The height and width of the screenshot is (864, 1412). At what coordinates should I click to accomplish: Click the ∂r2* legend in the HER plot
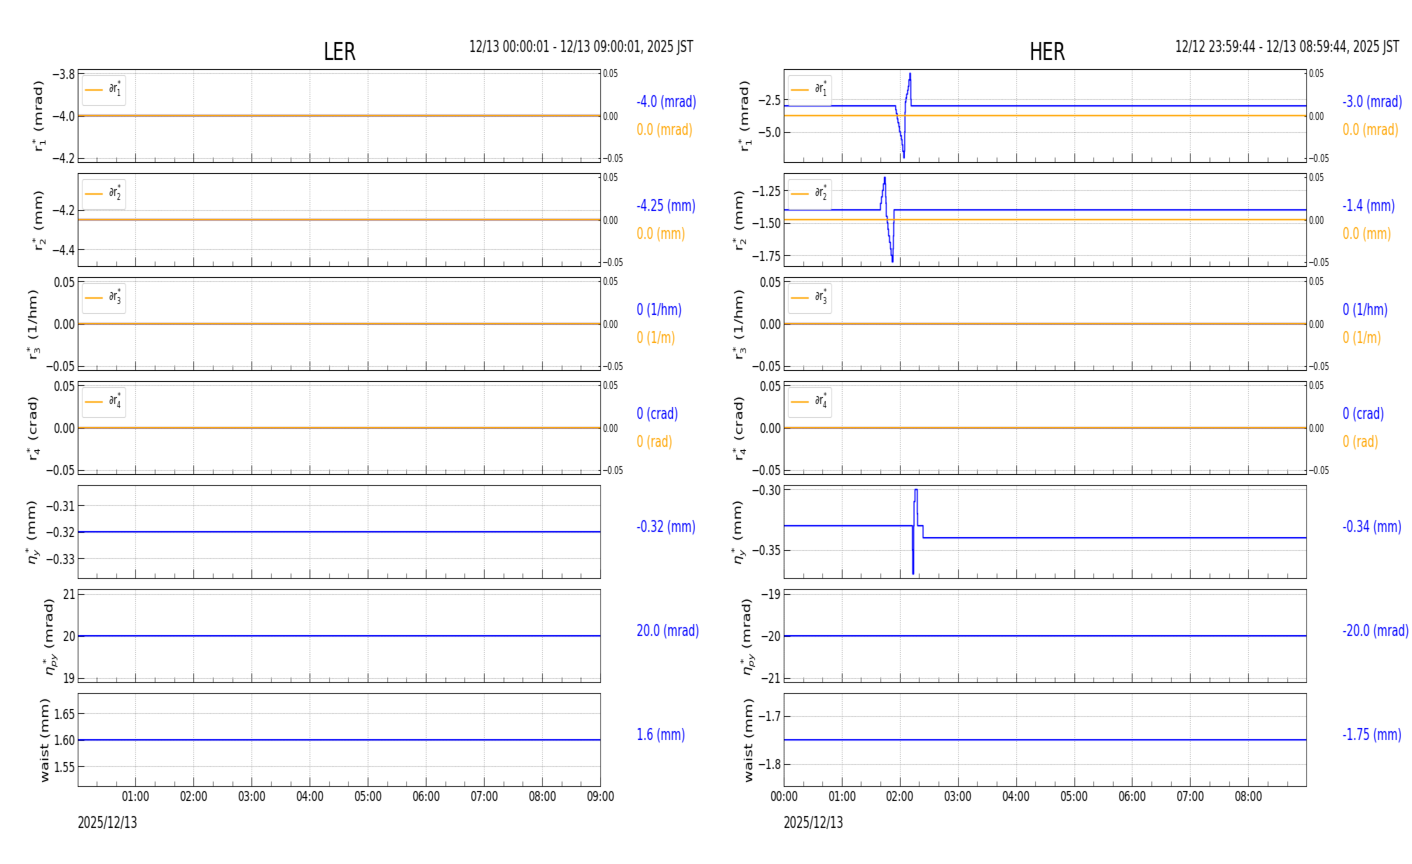[809, 194]
